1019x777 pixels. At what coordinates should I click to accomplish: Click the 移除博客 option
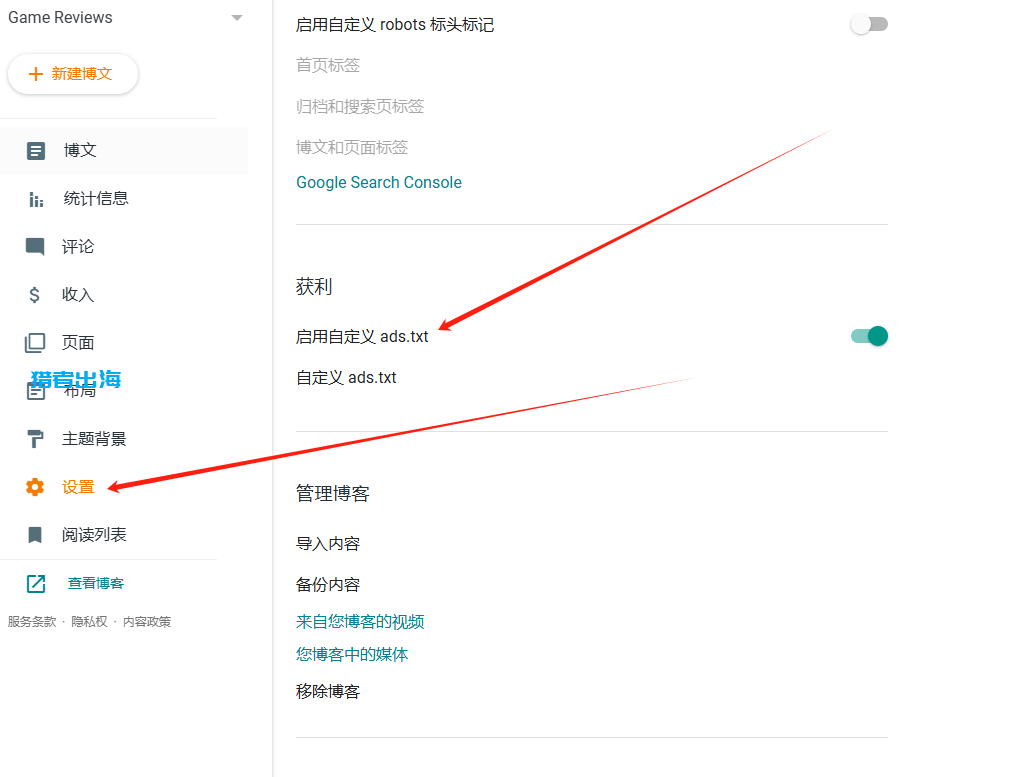(328, 691)
